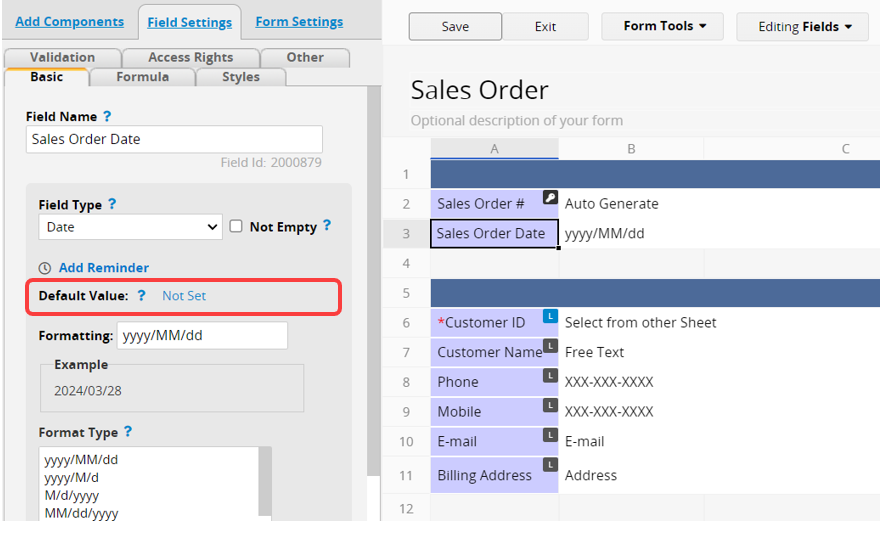Select the M/d/yyyy format type option

72,496
